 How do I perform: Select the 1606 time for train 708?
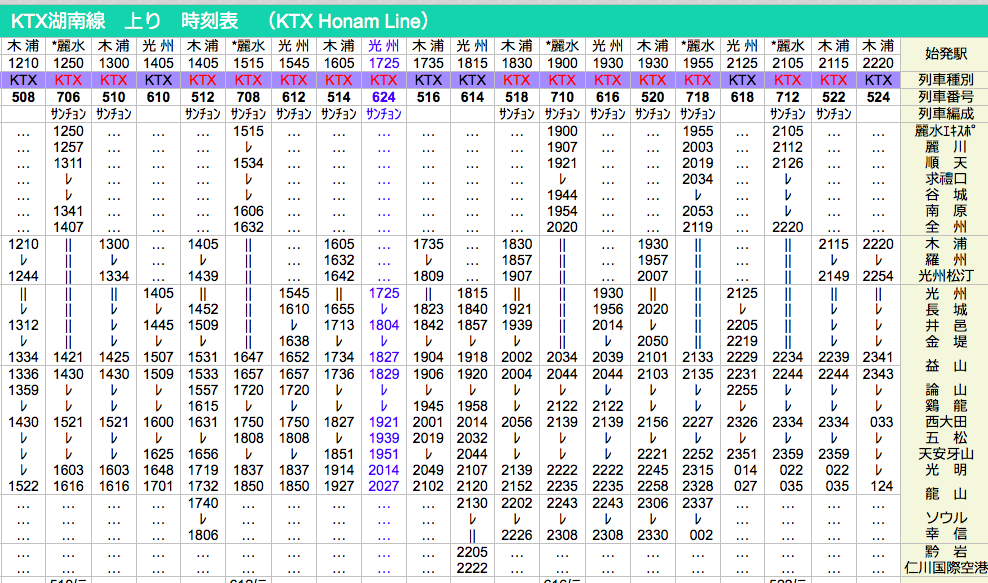[x=248, y=211]
